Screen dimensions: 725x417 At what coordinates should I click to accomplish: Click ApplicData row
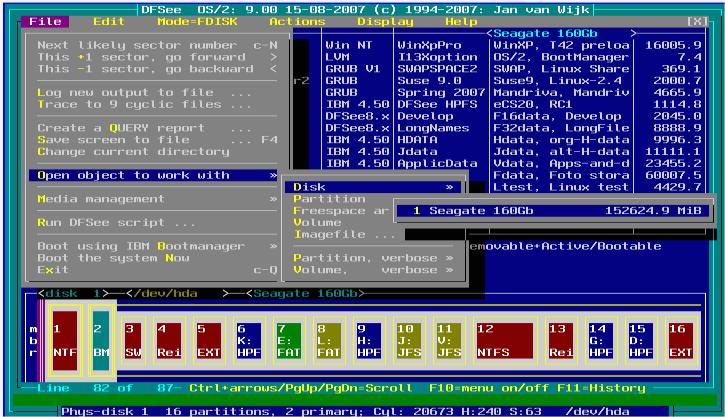pyautogui.click(x=513, y=163)
